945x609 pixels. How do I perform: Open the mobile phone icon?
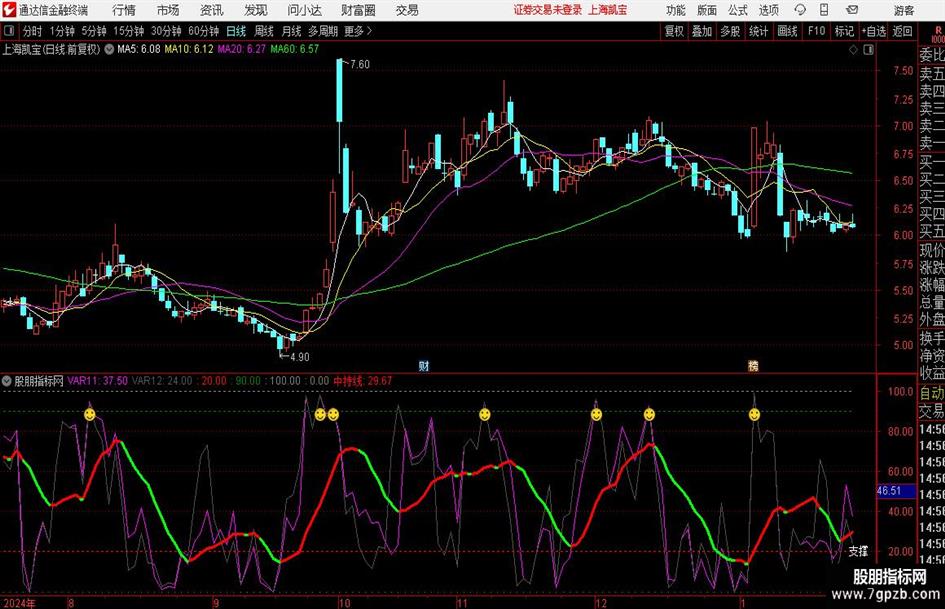coord(824,10)
